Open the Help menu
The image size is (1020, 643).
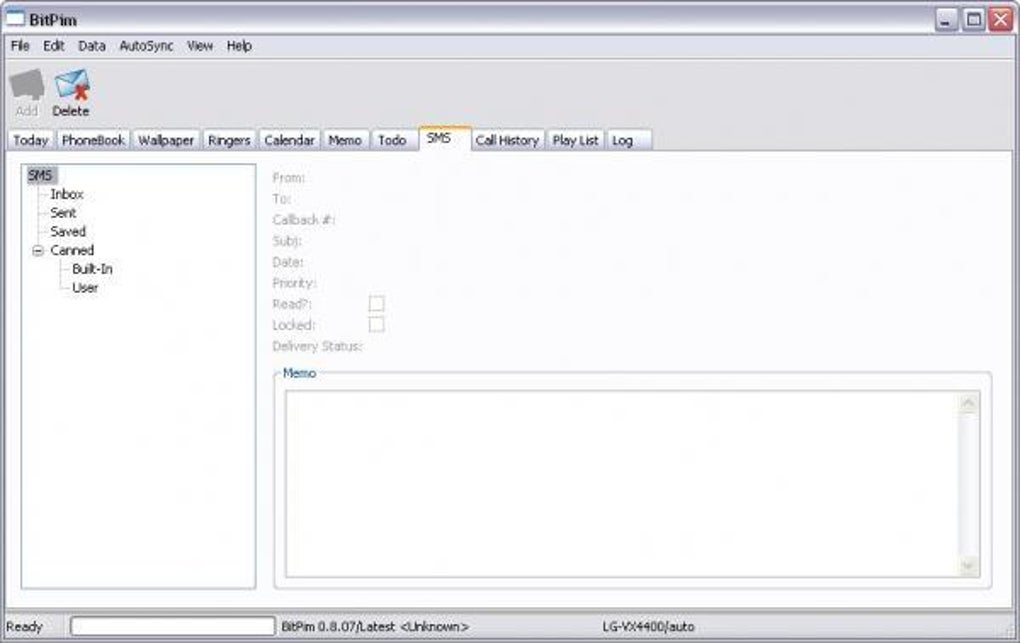tap(239, 46)
